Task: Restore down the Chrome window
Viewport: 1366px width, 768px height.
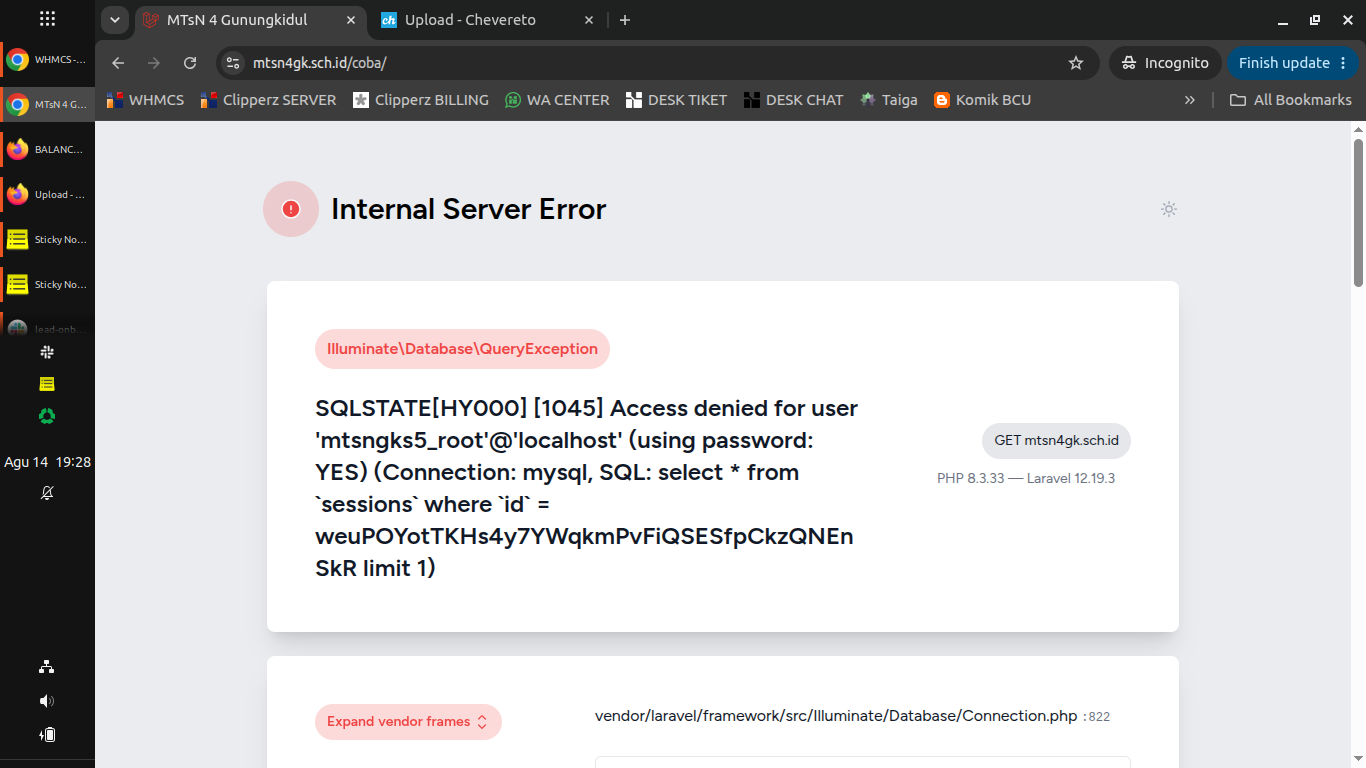Action: [x=1315, y=20]
